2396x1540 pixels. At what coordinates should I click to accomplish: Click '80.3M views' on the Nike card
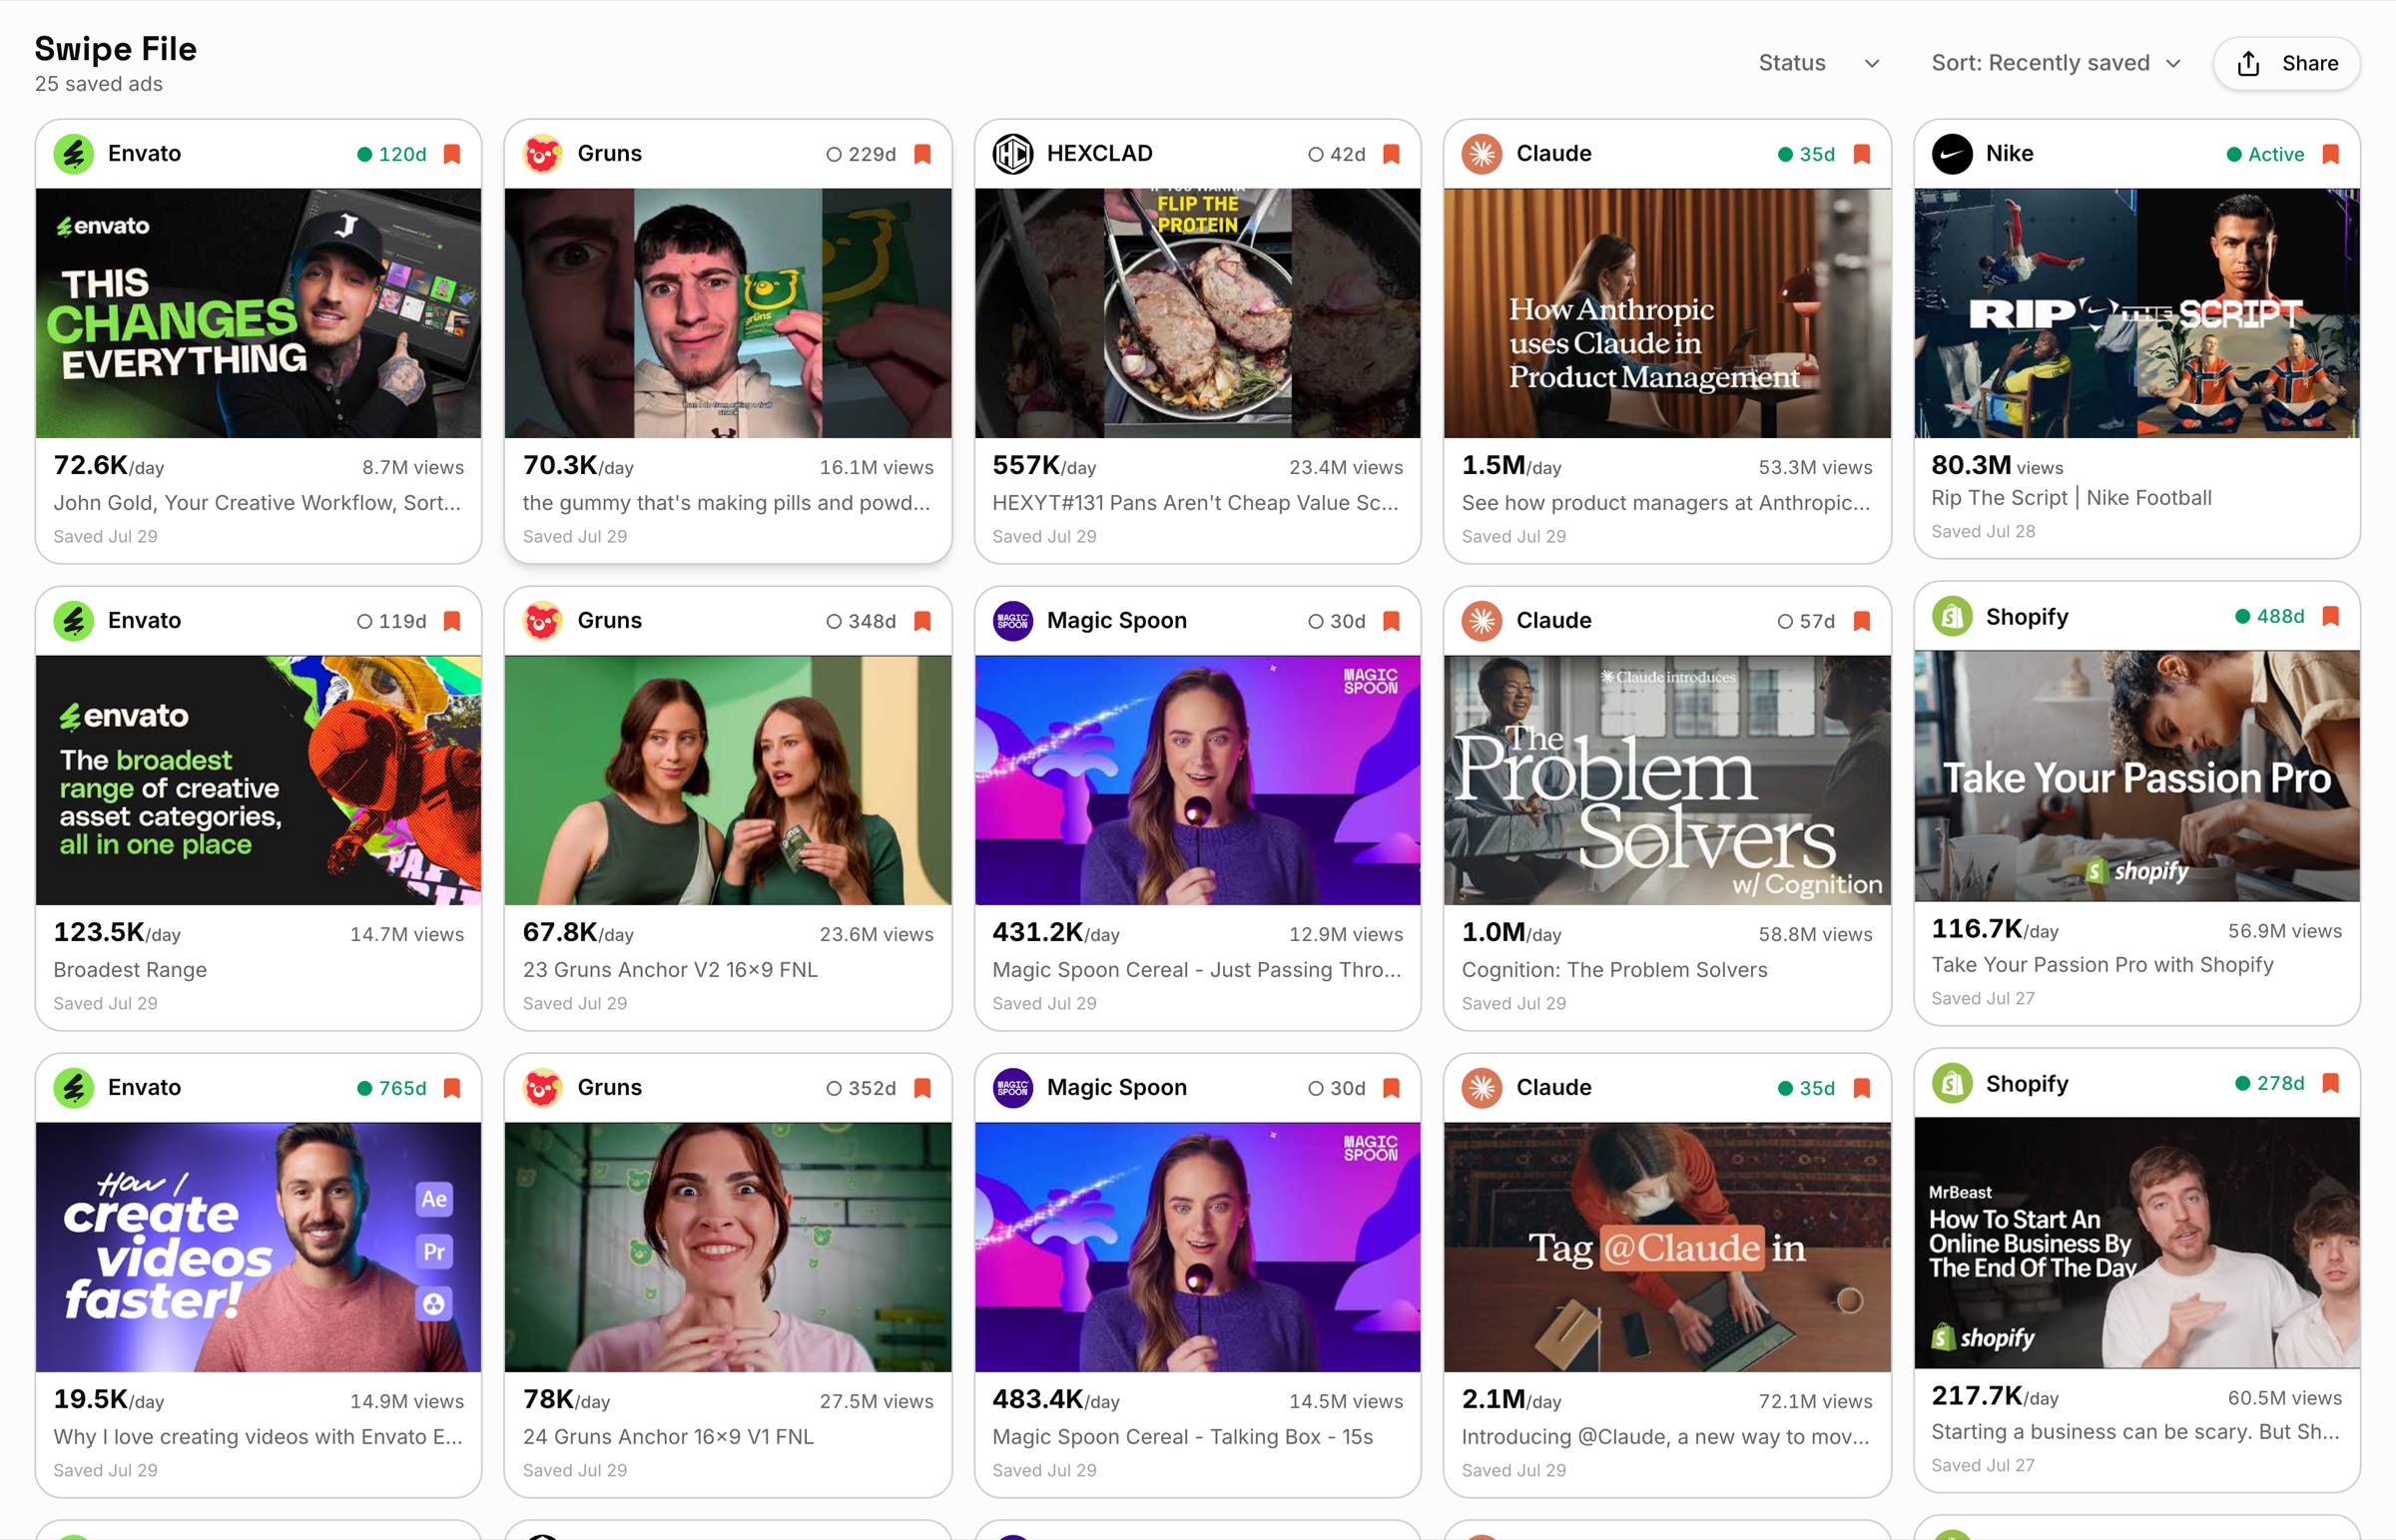point(1997,466)
